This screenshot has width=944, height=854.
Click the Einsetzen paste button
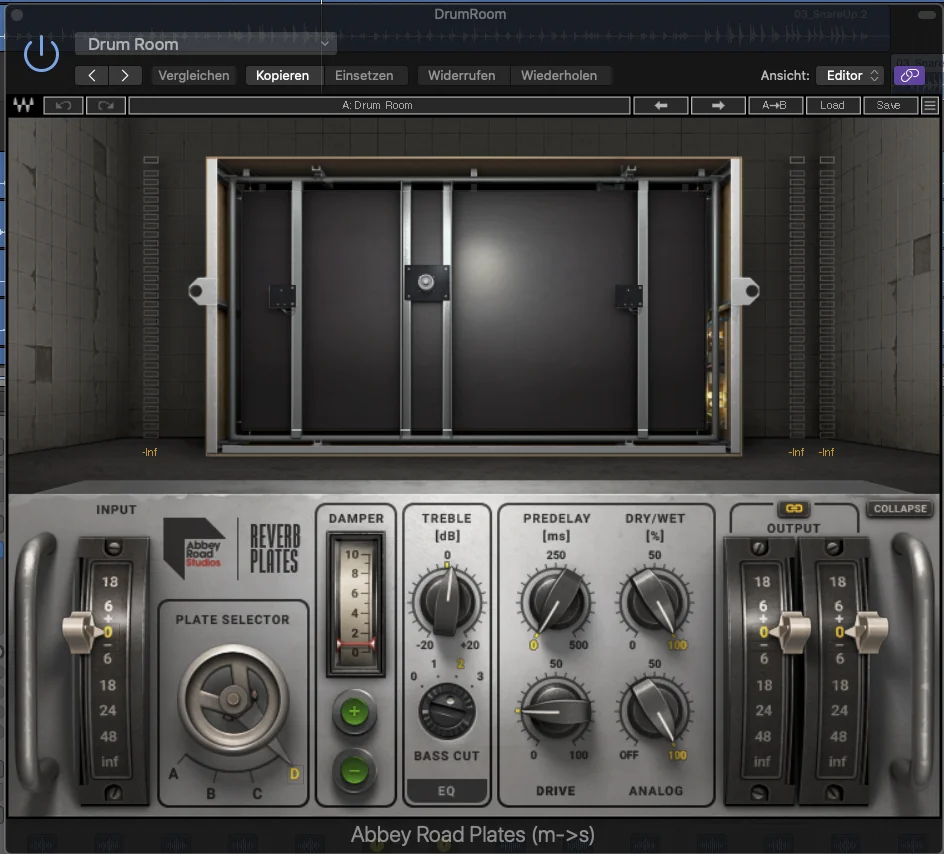(364, 75)
